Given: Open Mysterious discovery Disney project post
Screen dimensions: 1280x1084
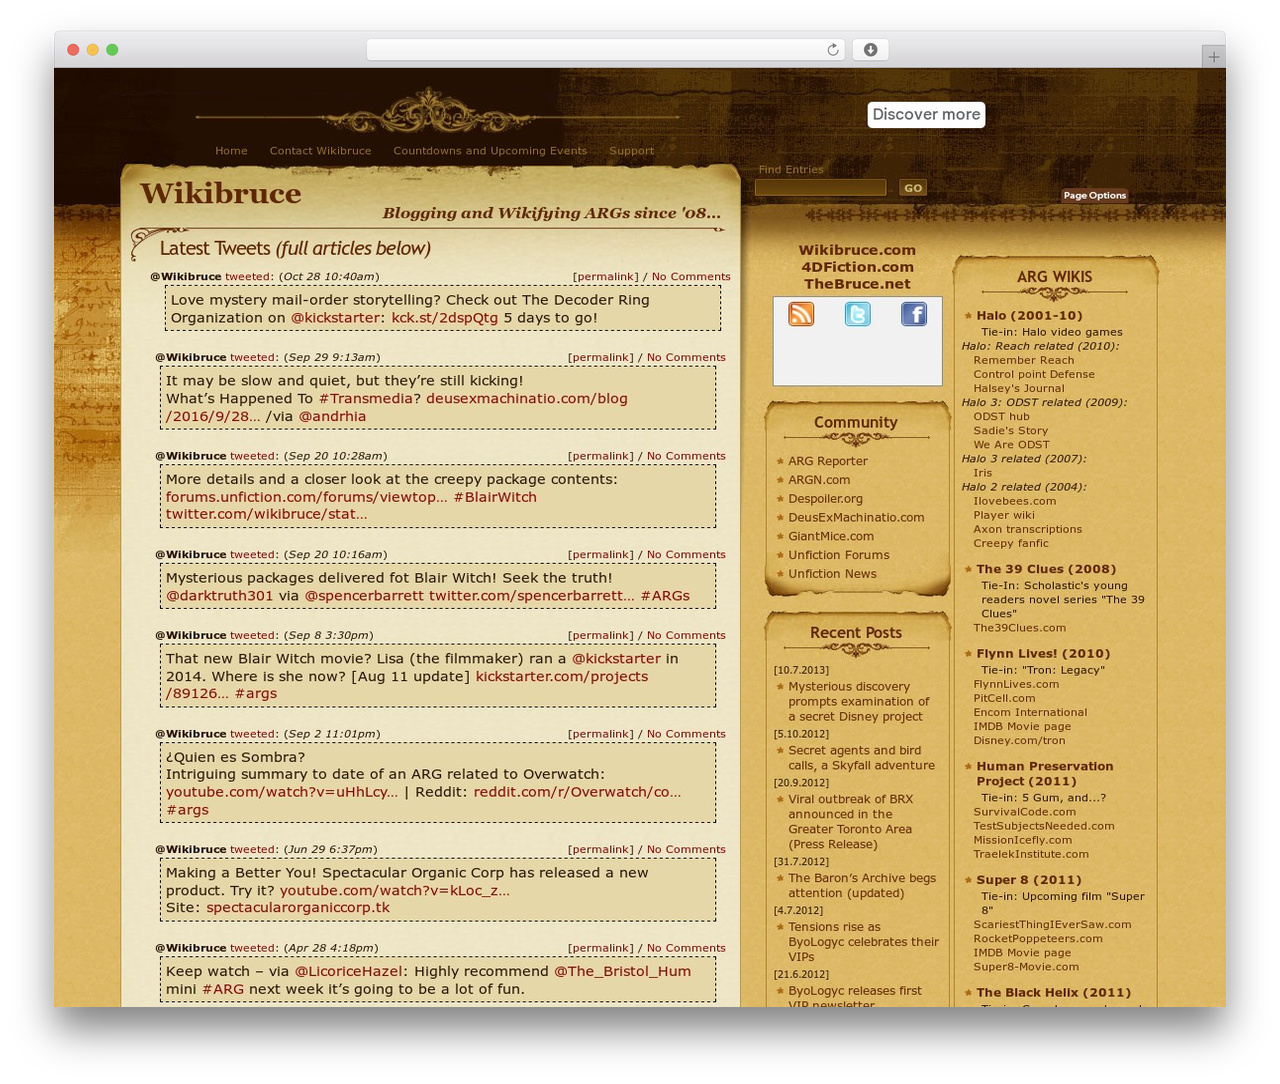Looking at the screenshot, I should (858, 701).
